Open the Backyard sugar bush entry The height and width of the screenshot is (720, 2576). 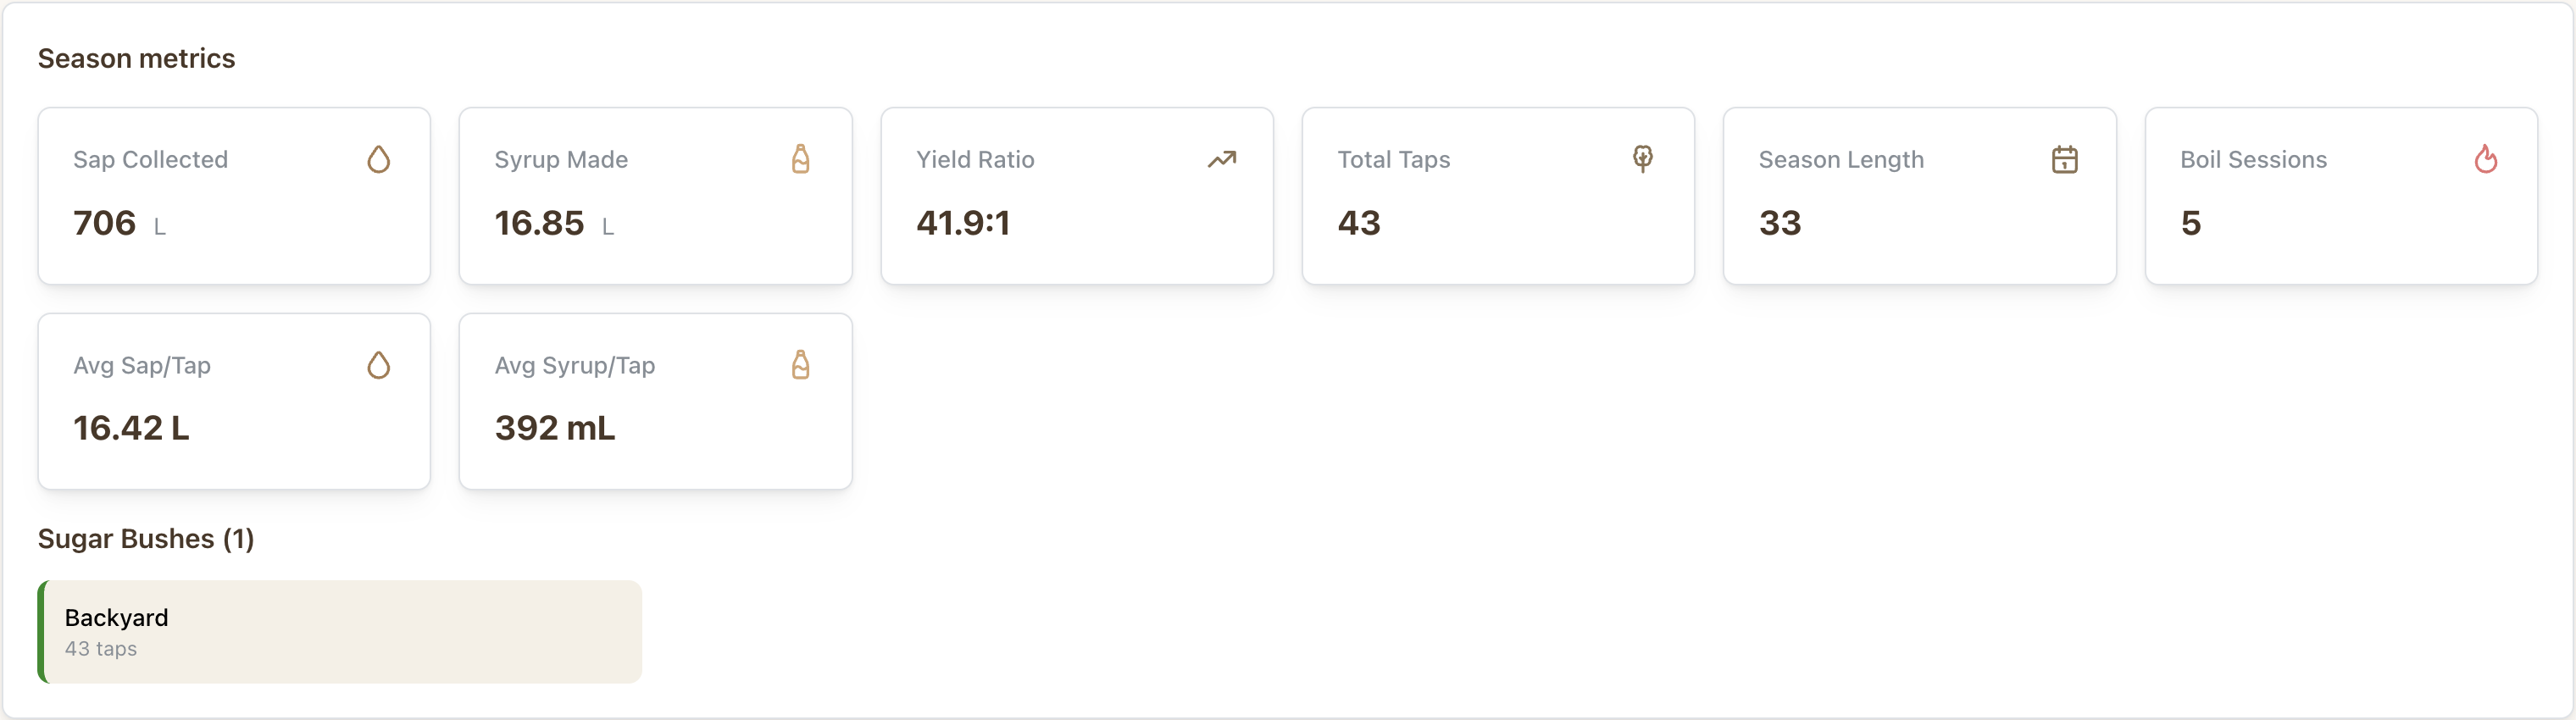click(x=340, y=631)
